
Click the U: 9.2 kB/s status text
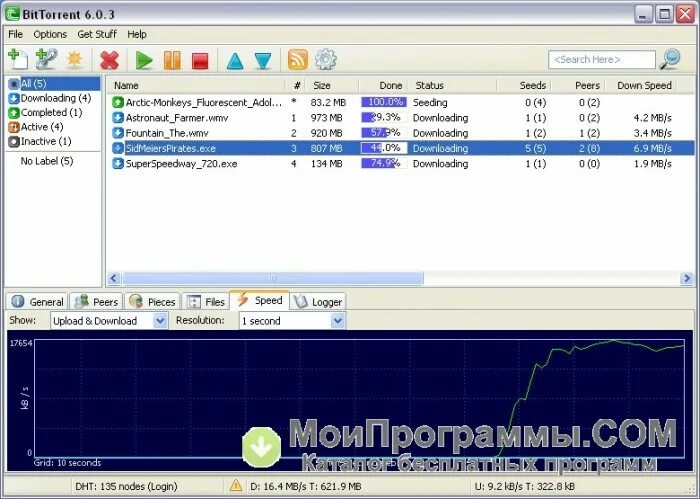pyautogui.click(x=525, y=486)
